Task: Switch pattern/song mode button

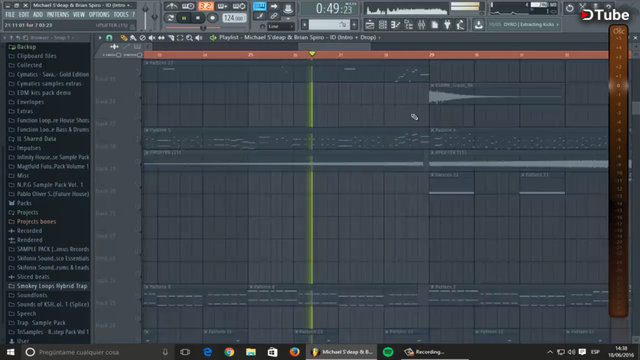Action: (171, 18)
